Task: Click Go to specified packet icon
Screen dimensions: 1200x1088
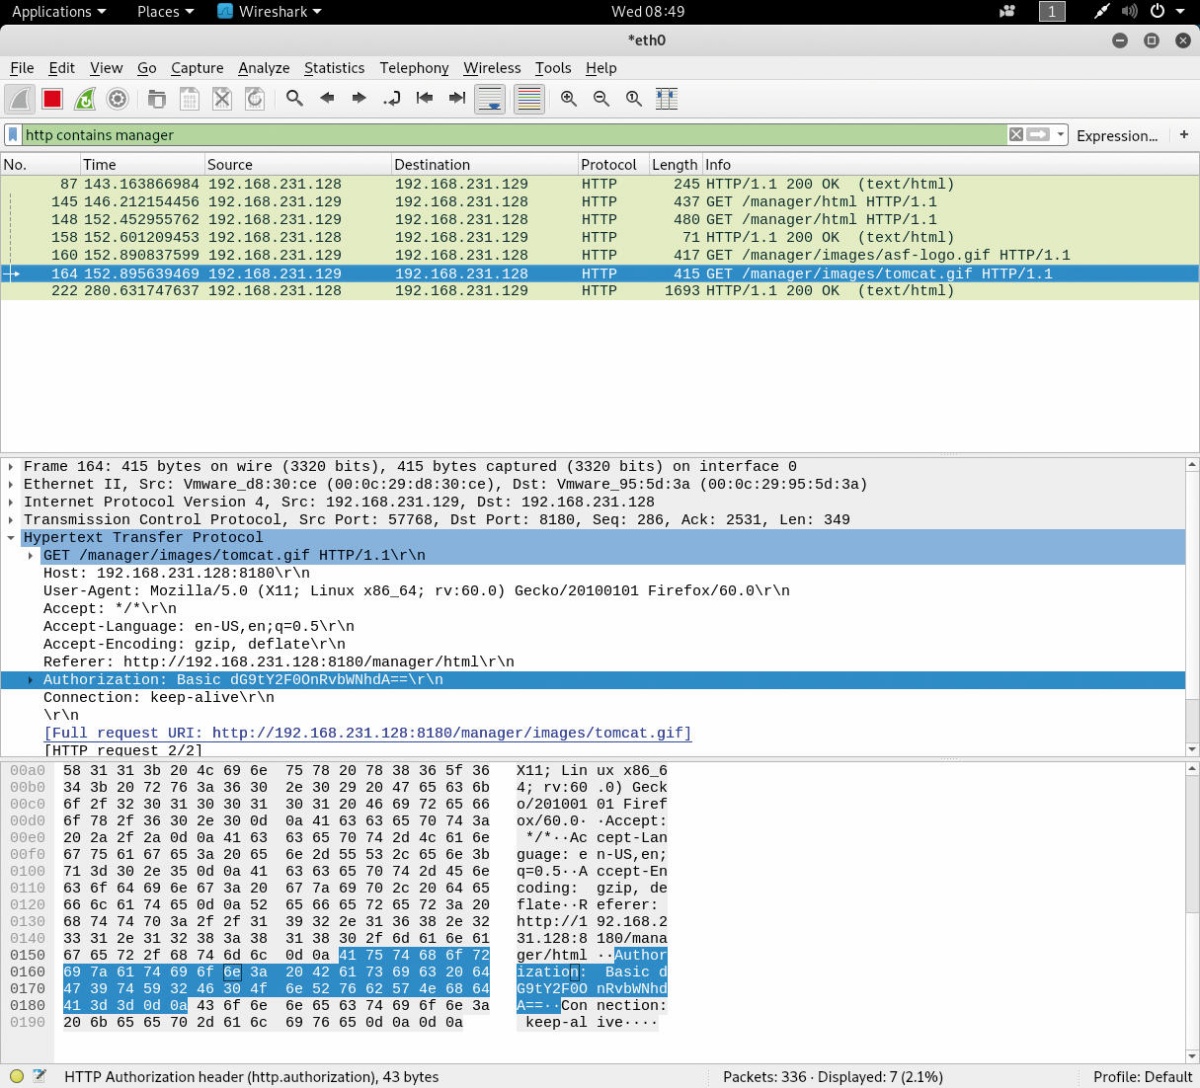Action: (392, 98)
